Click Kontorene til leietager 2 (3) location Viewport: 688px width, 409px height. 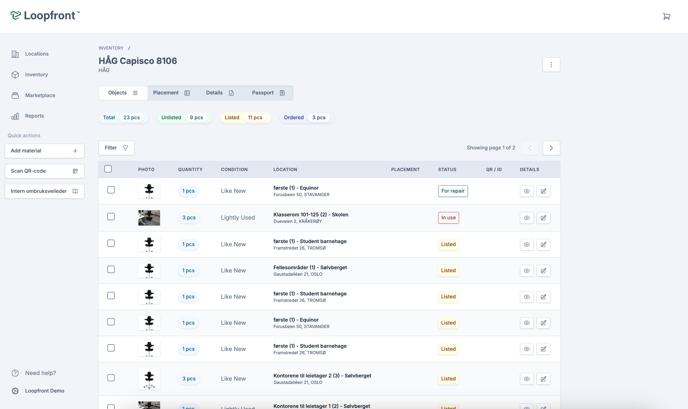click(322, 376)
